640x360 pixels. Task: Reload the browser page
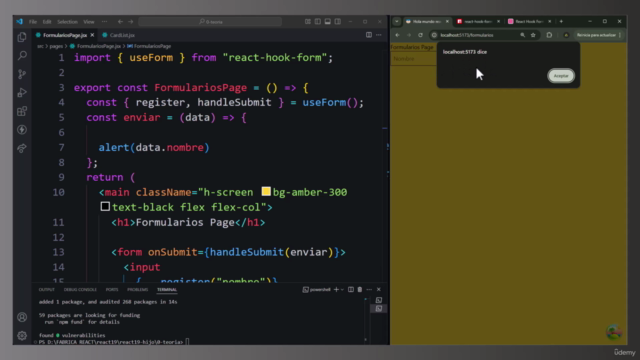(420, 35)
